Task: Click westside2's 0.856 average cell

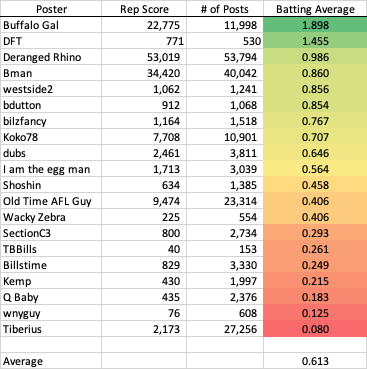Action: coord(315,89)
